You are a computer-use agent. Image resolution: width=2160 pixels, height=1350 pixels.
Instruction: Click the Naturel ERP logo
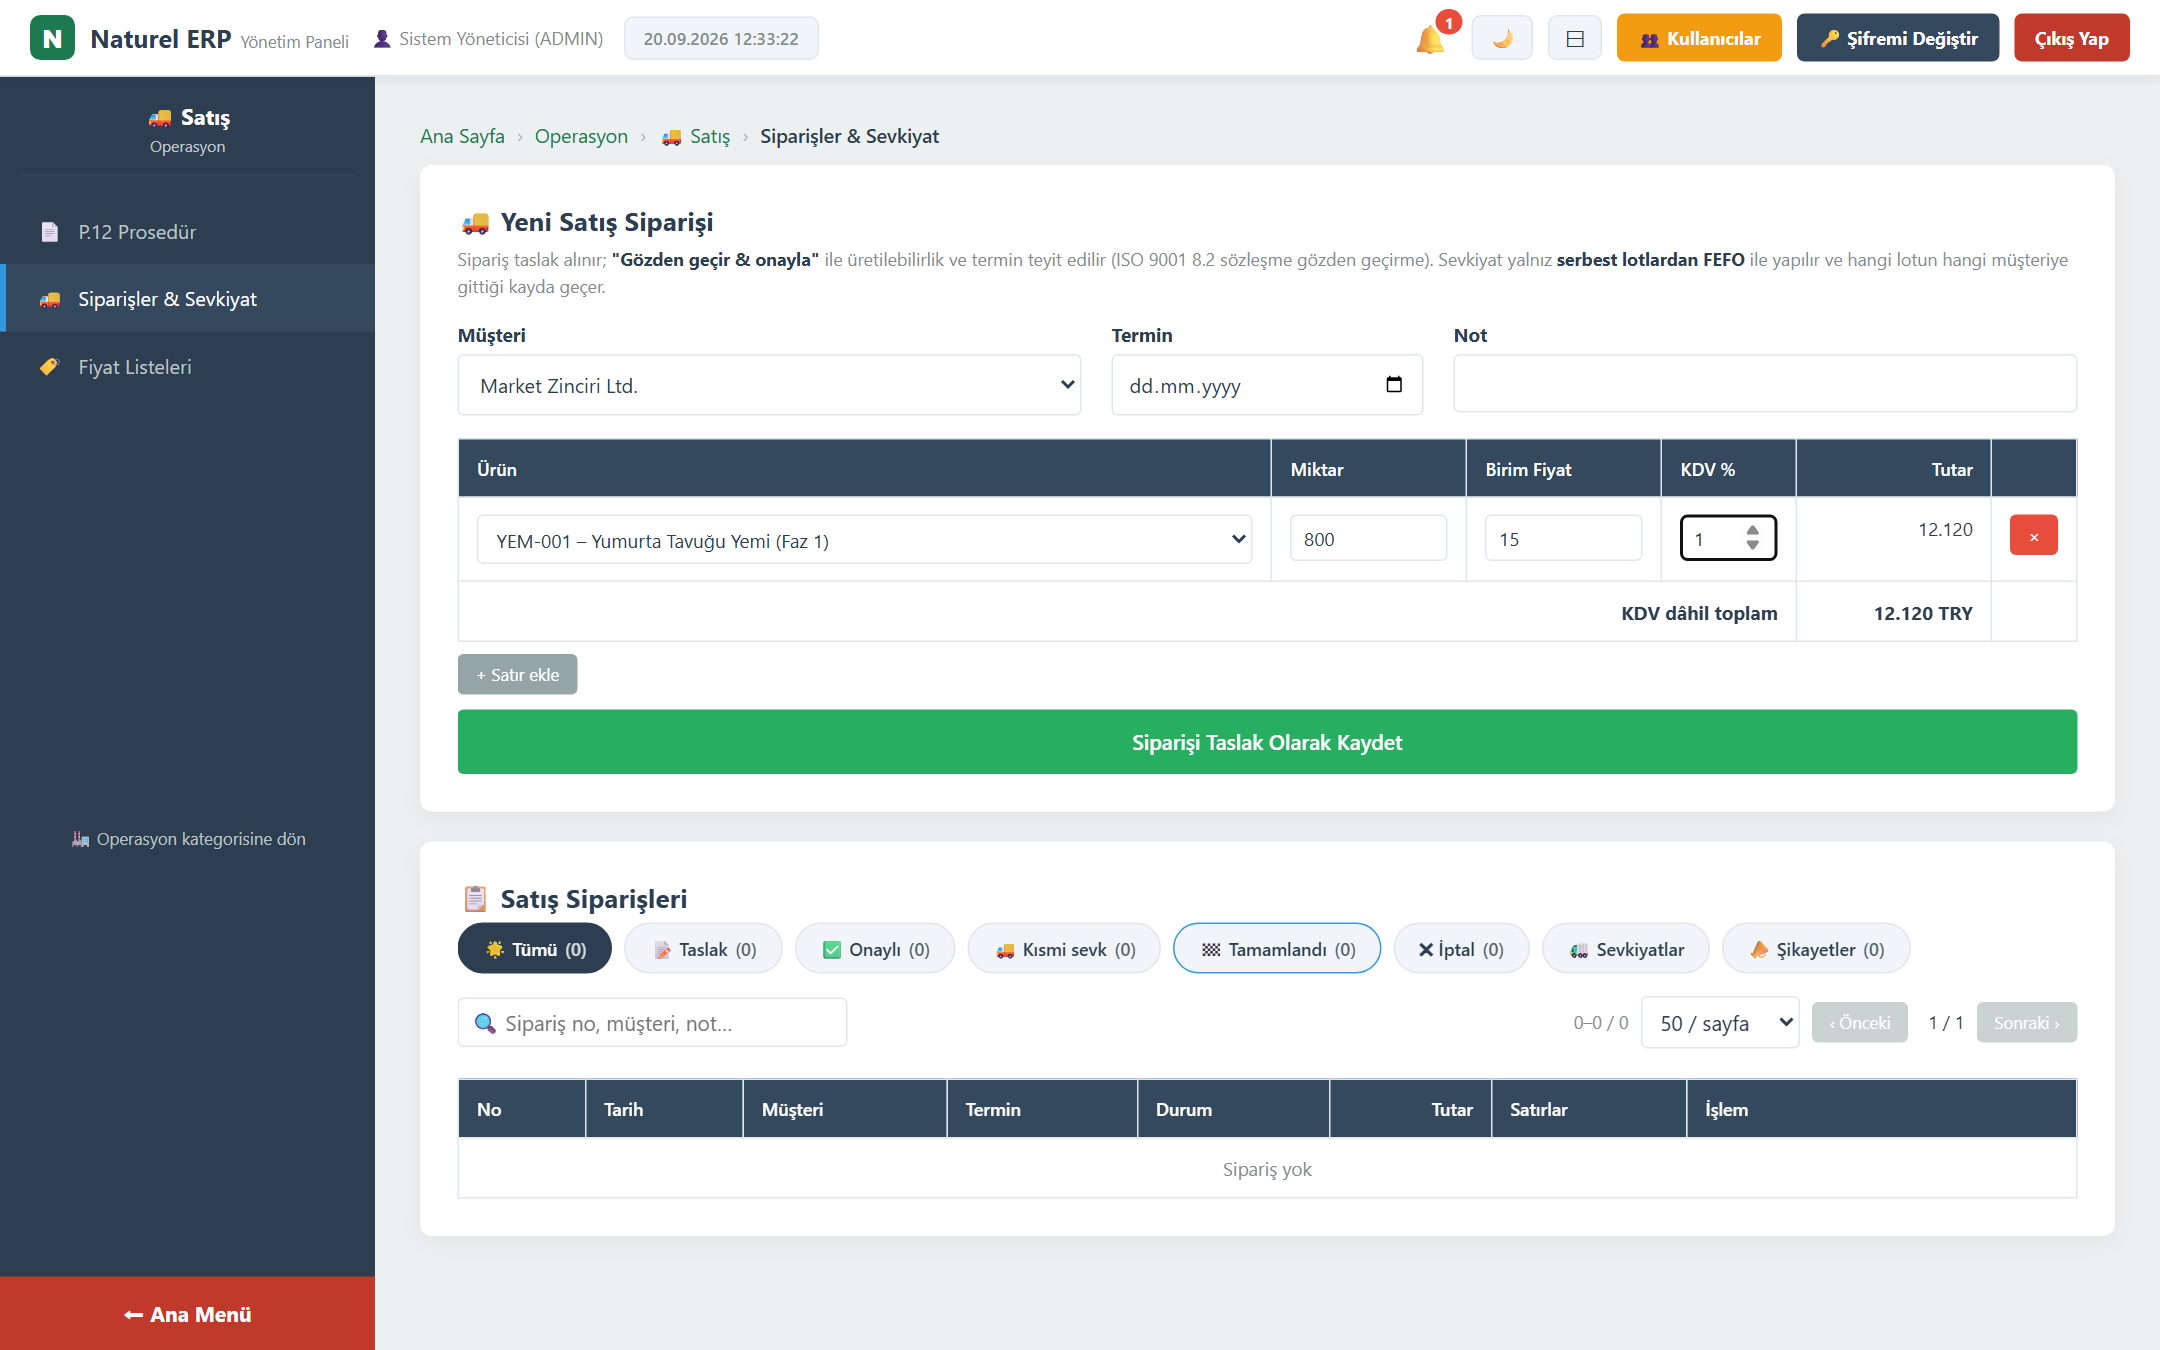(52, 38)
